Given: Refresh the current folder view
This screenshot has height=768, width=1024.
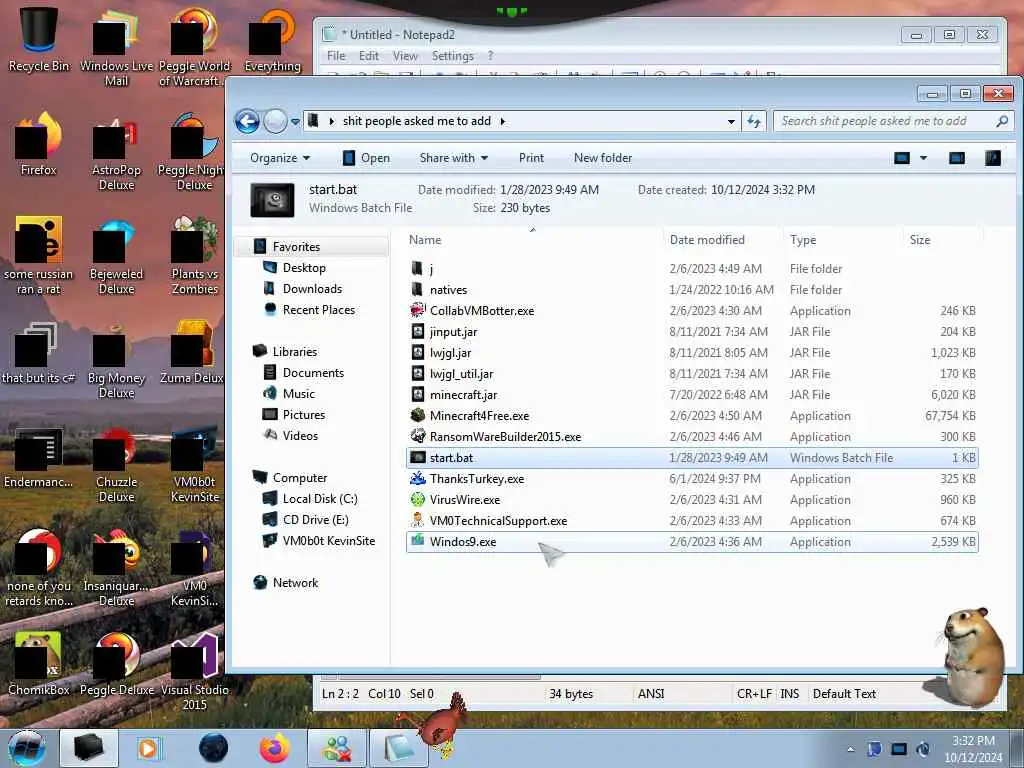Looking at the screenshot, I should click(x=754, y=121).
